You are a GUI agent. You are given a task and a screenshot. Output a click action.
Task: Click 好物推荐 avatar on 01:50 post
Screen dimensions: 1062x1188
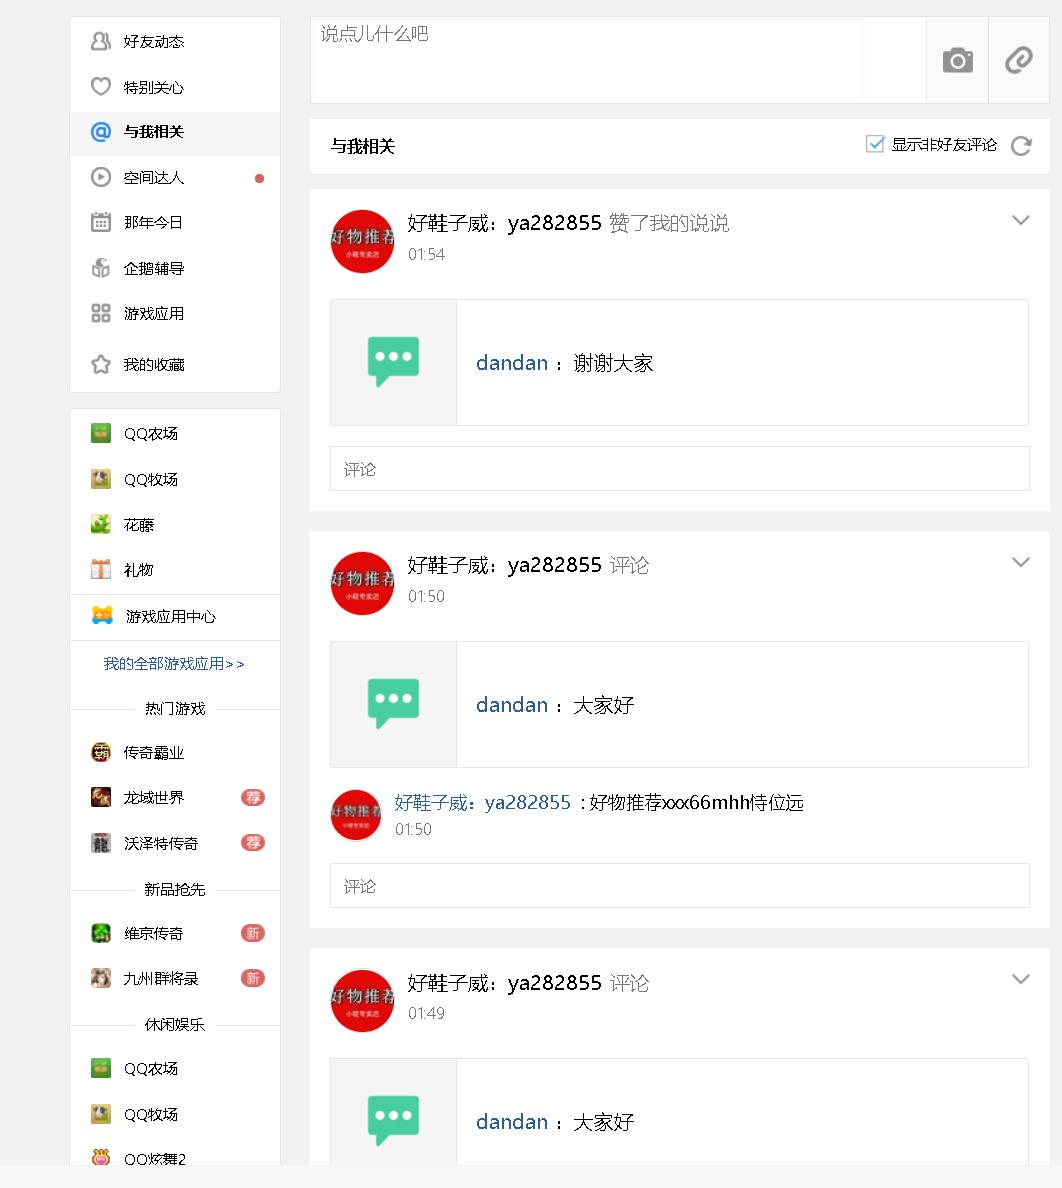tap(362, 583)
